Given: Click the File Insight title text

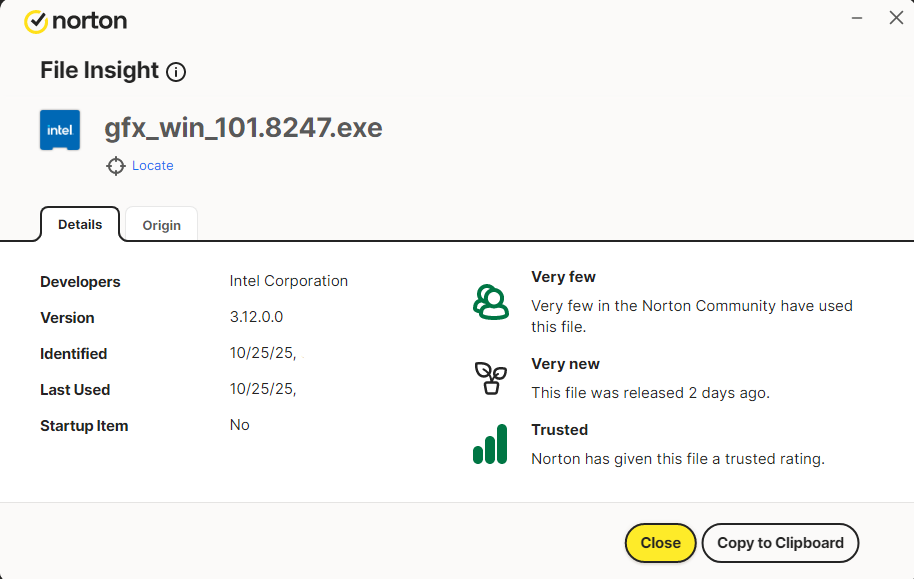Looking at the screenshot, I should (x=99, y=71).
